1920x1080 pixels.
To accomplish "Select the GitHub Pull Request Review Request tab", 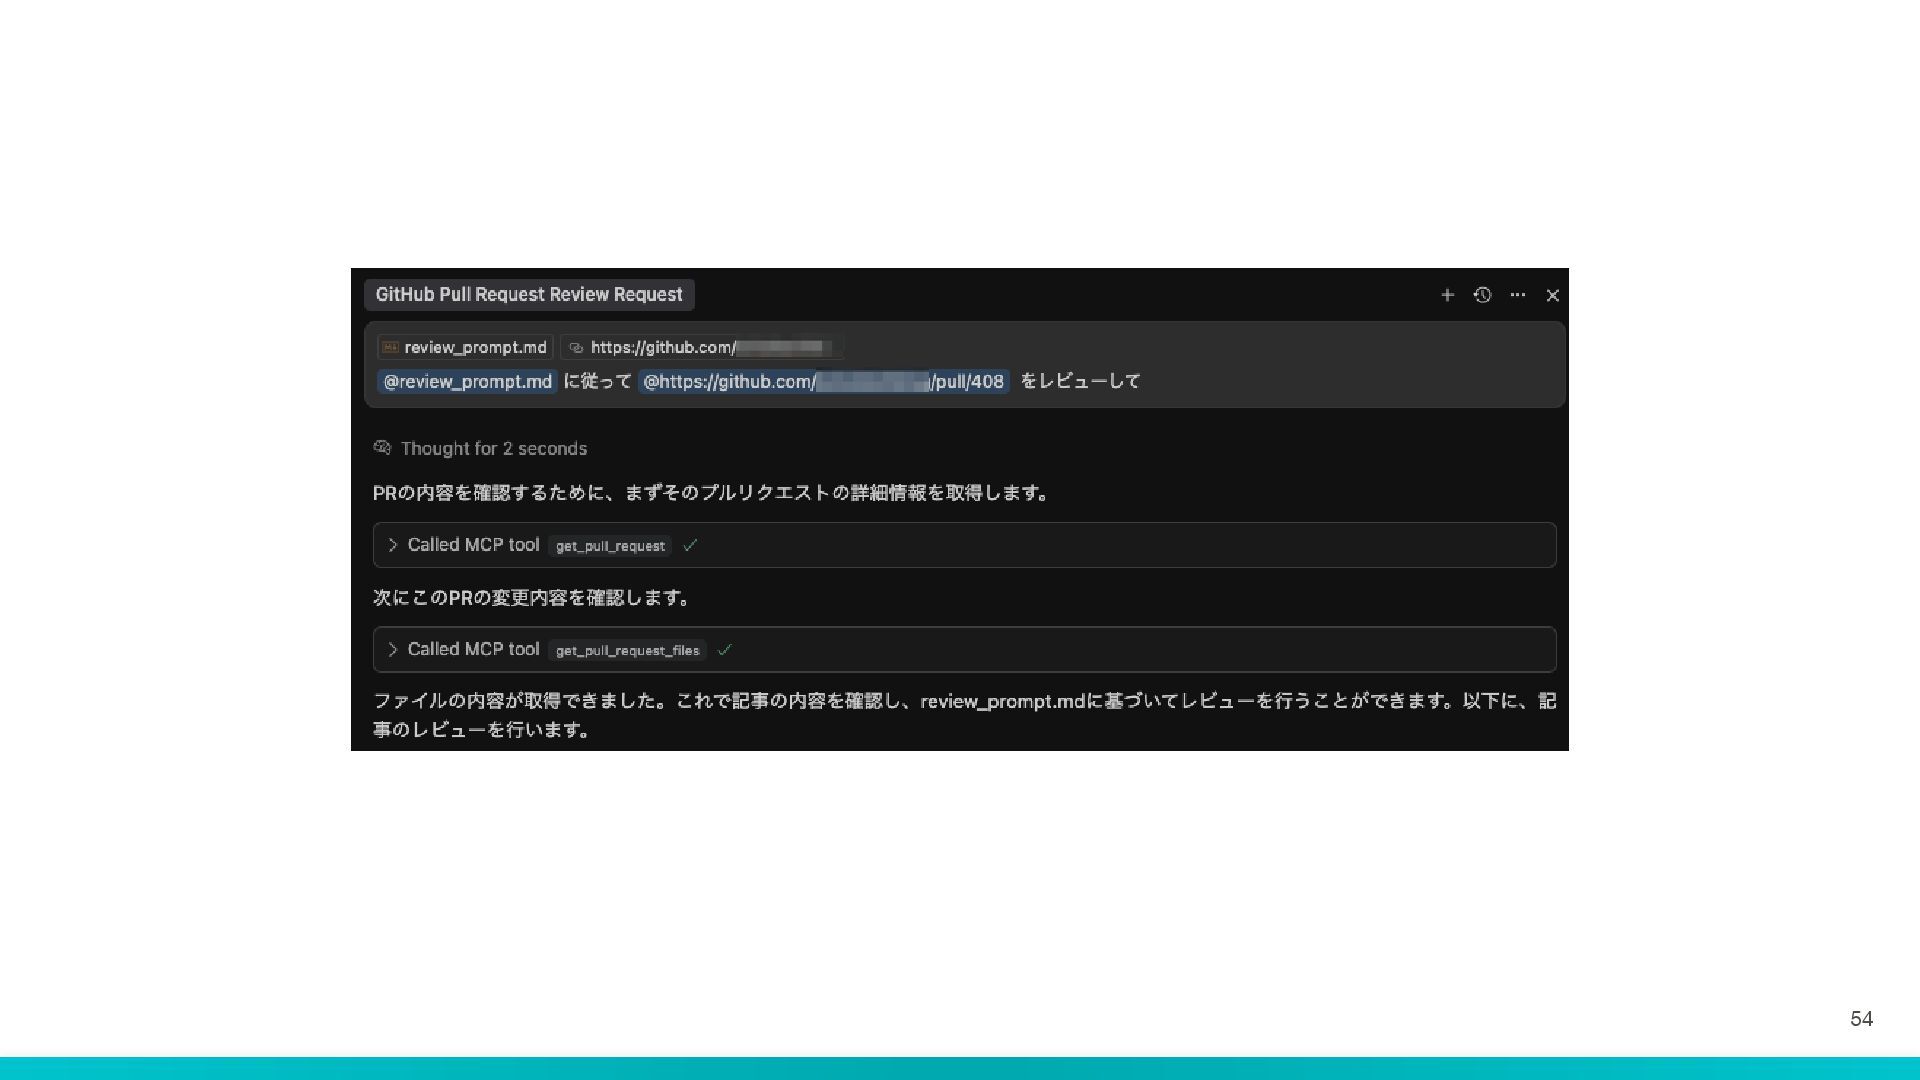I will 528,295.
